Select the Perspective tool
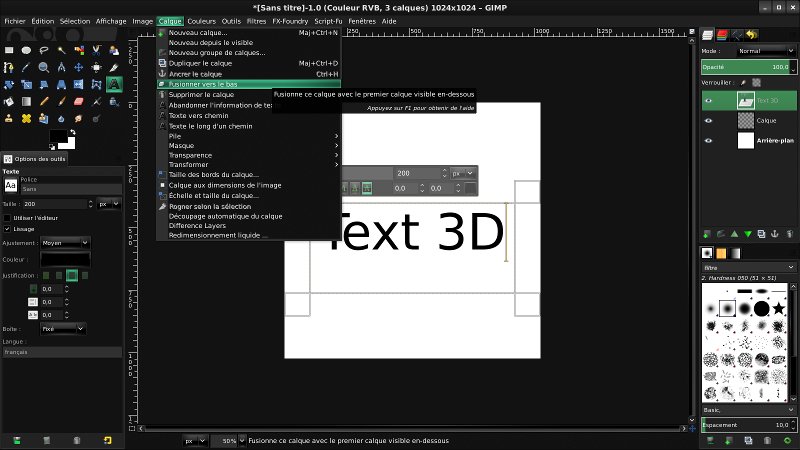800x450 pixels. [x=61, y=85]
